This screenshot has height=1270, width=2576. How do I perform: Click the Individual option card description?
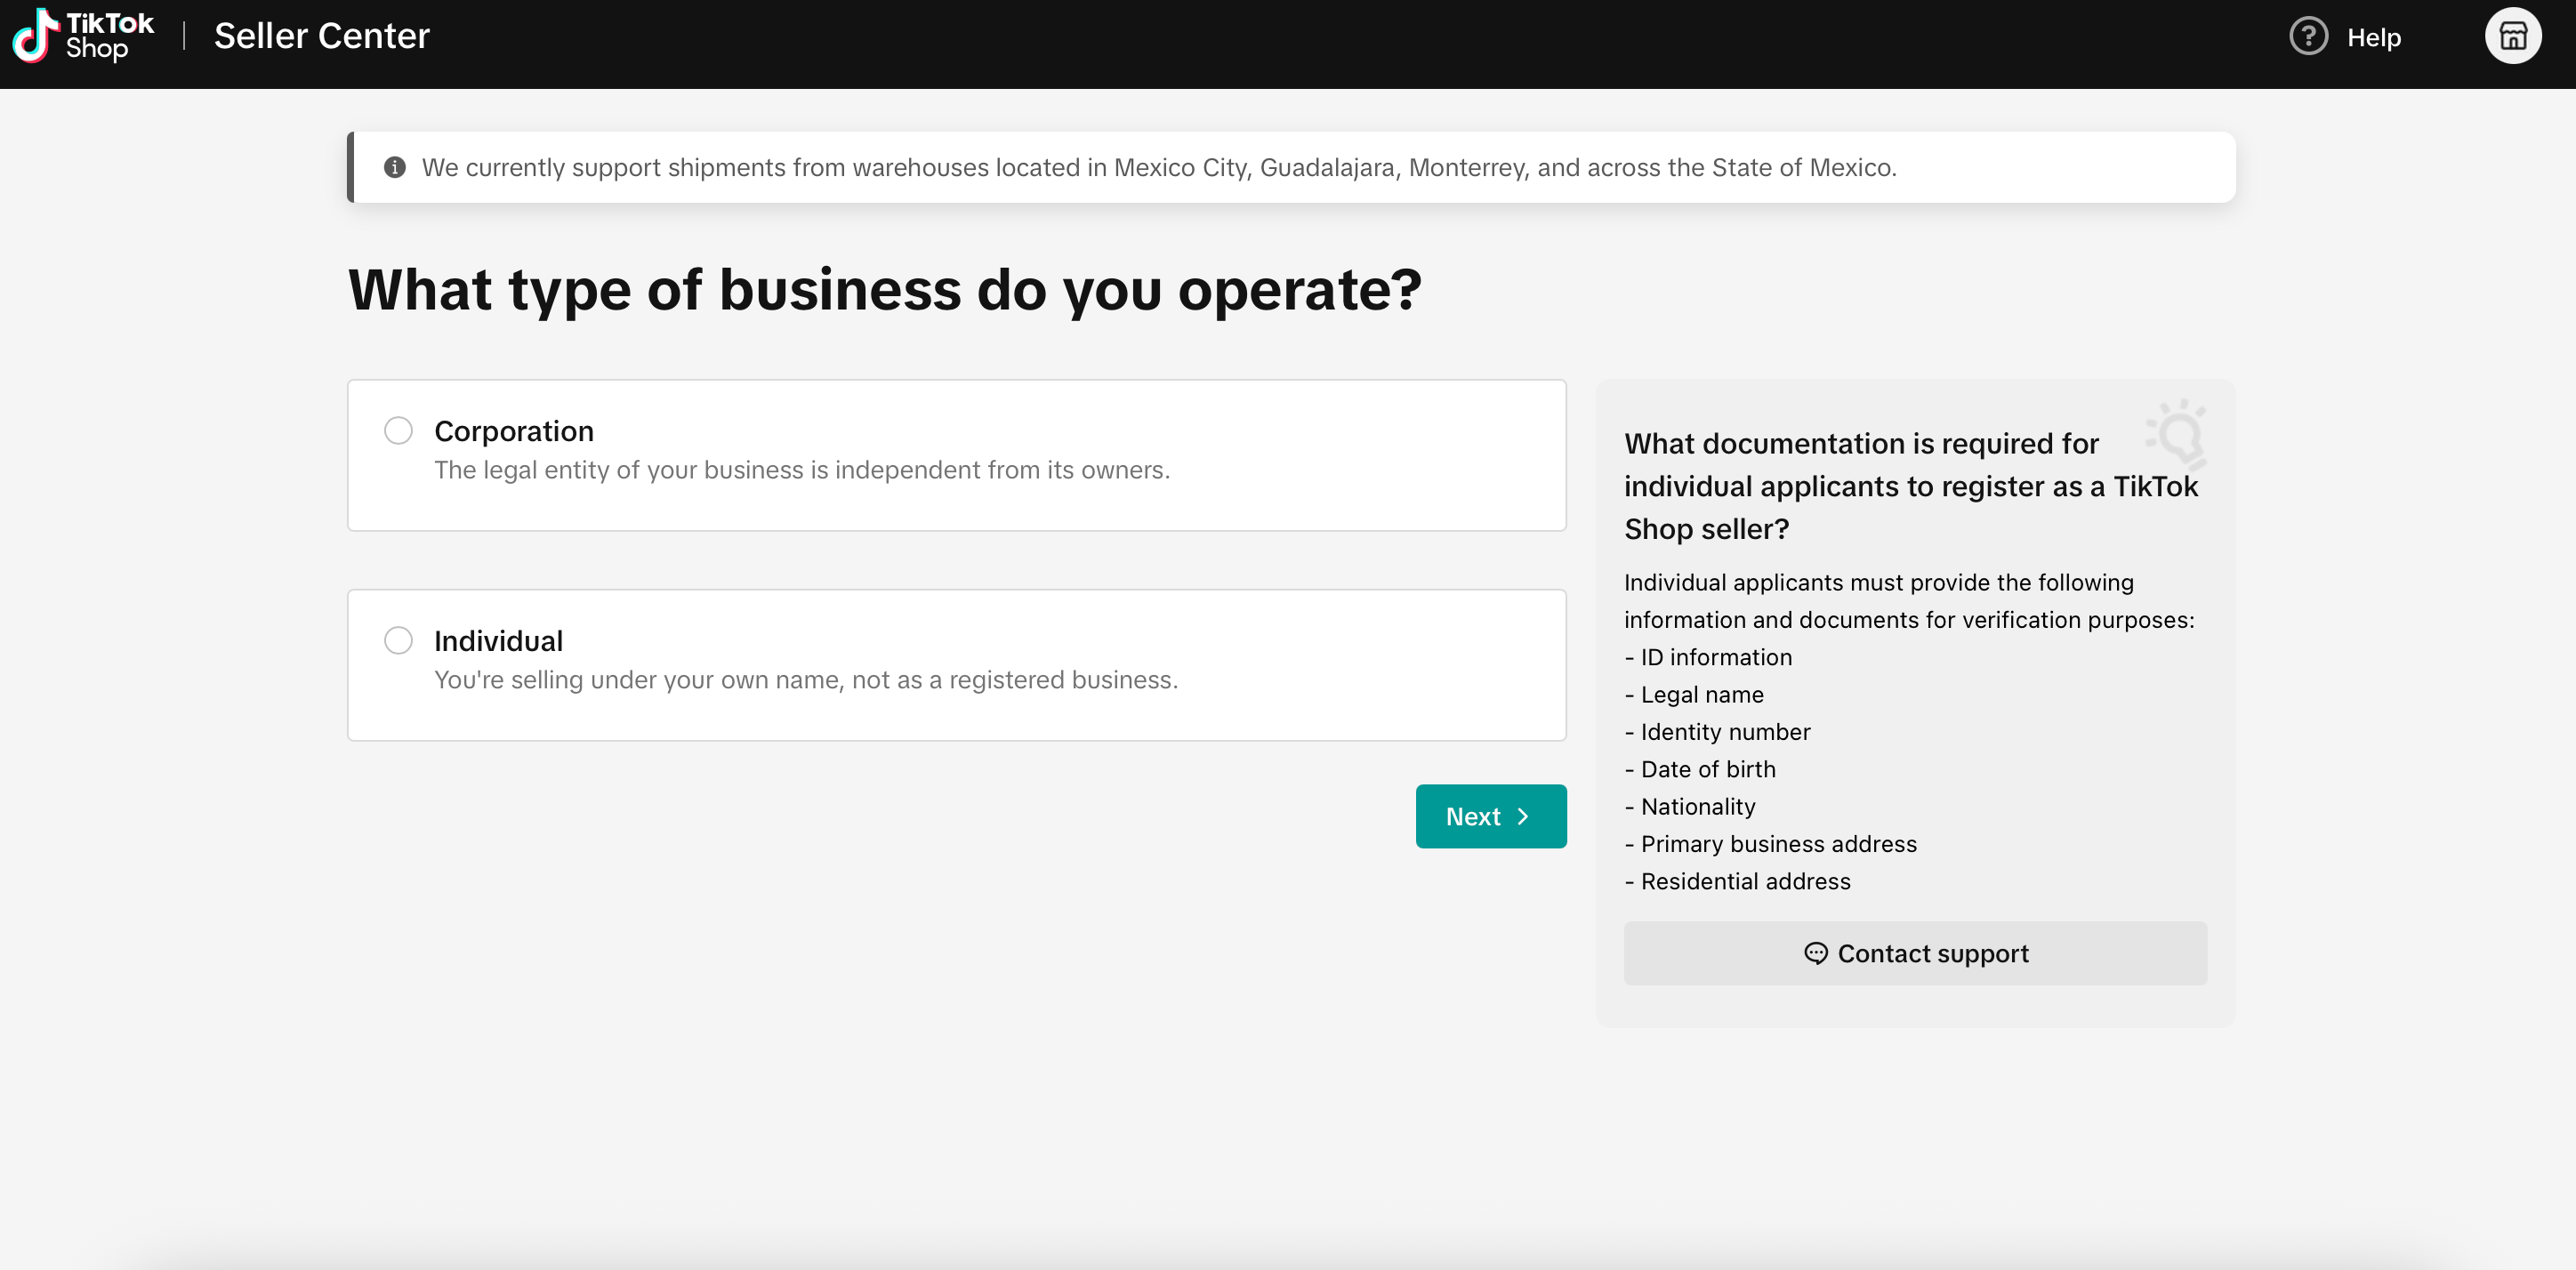point(805,680)
